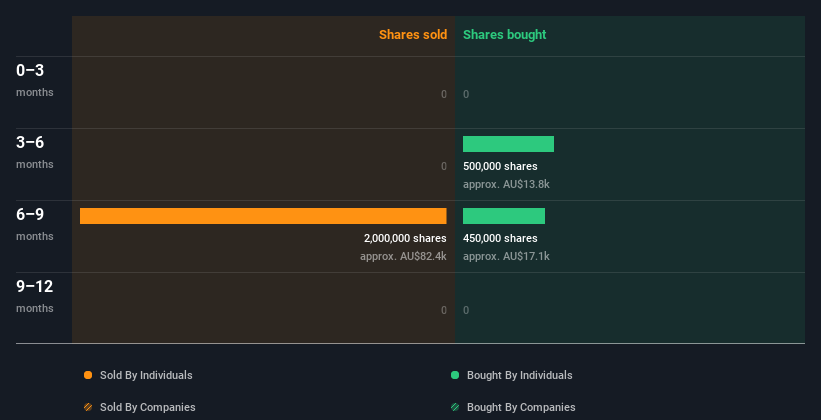The width and height of the screenshot is (821, 420).
Task: Click the zero bought value in 9–12 months row
Action: 466,310
